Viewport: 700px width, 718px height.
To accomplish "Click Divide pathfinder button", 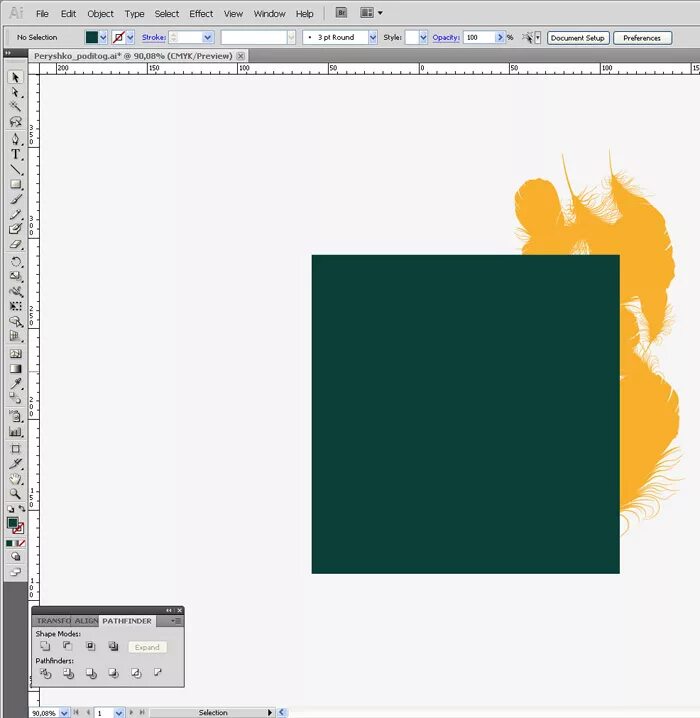I will click(45, 673).
